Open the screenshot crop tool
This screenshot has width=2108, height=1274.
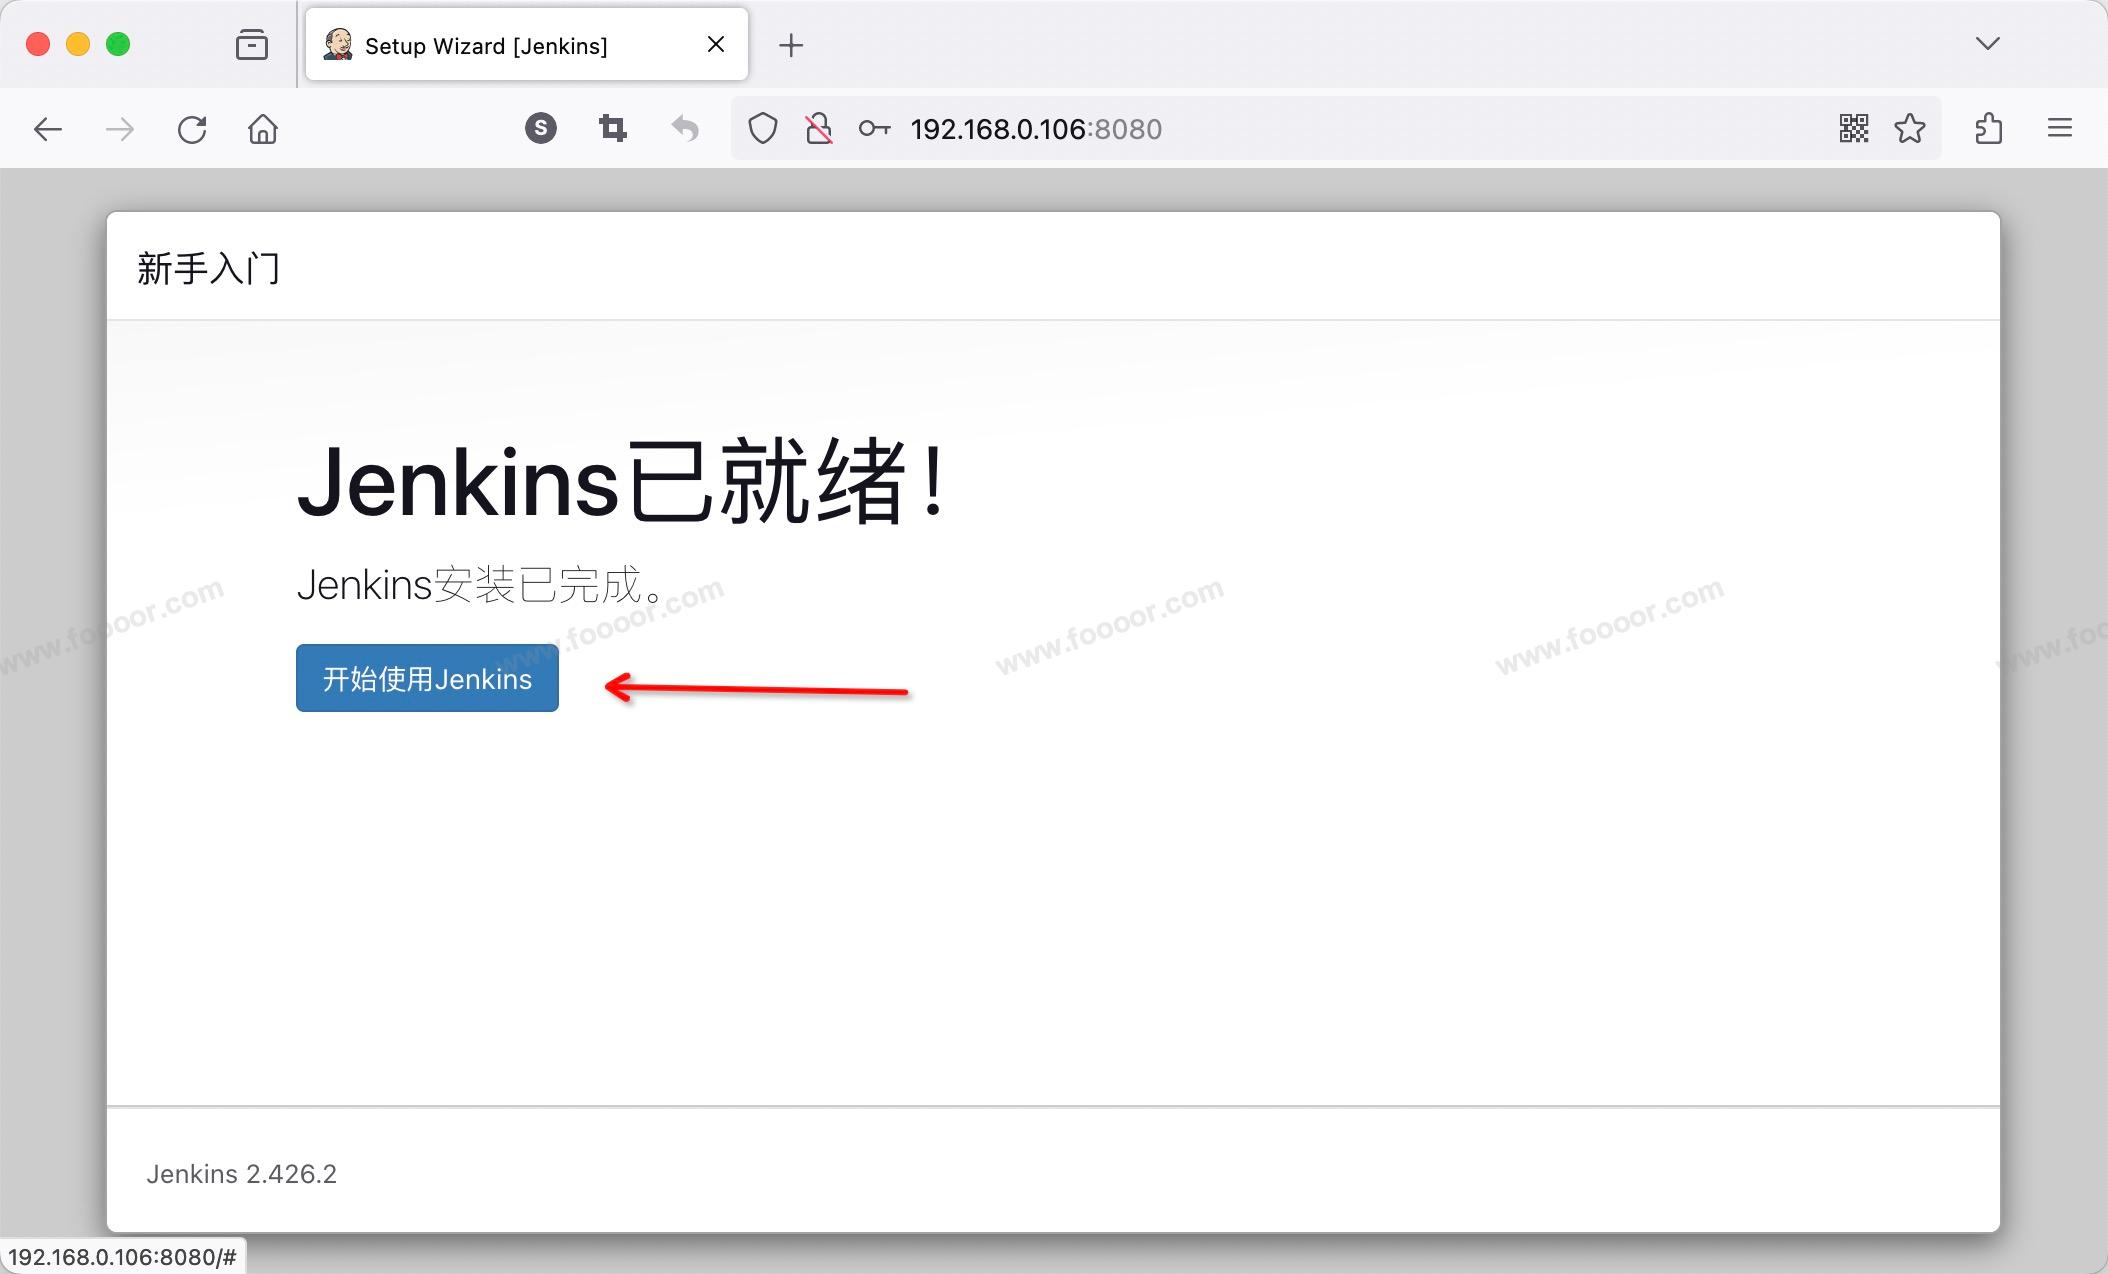[x=613, y=128]
